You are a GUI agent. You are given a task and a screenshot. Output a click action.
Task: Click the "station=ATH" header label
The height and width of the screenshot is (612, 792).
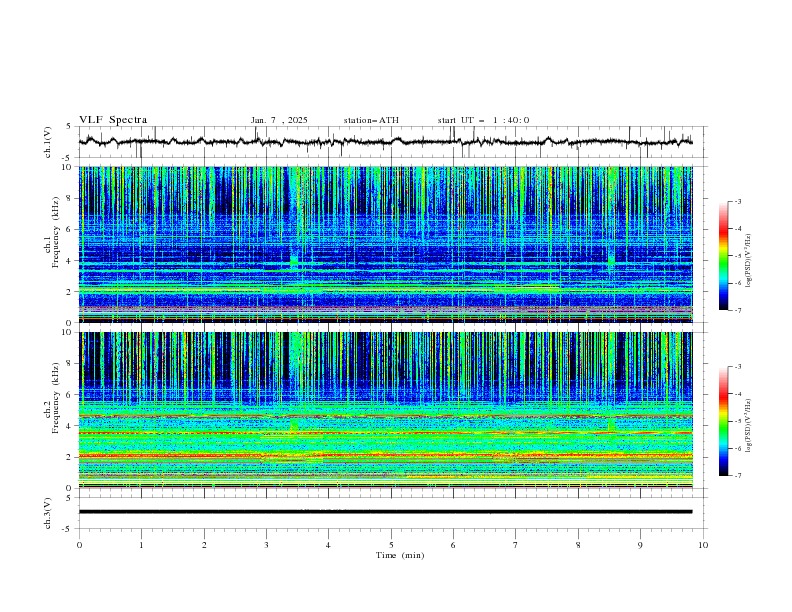click(x=371, y=120)
